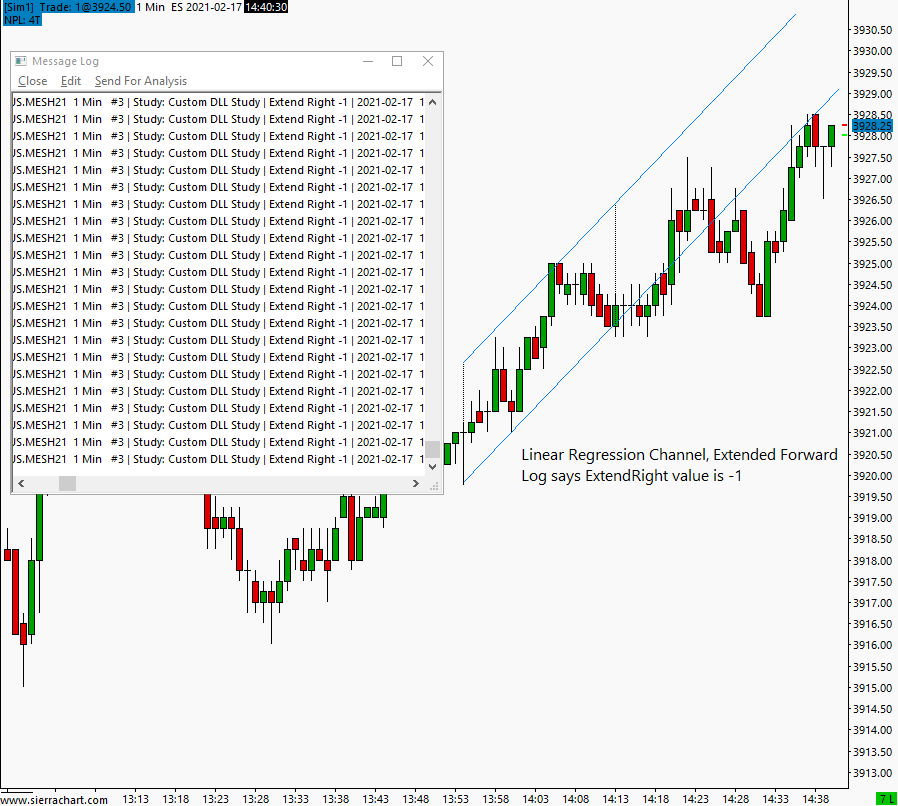Click the 13:53 time axis label
The width and height of the screenshot is (898, 806).
point(455,799)
